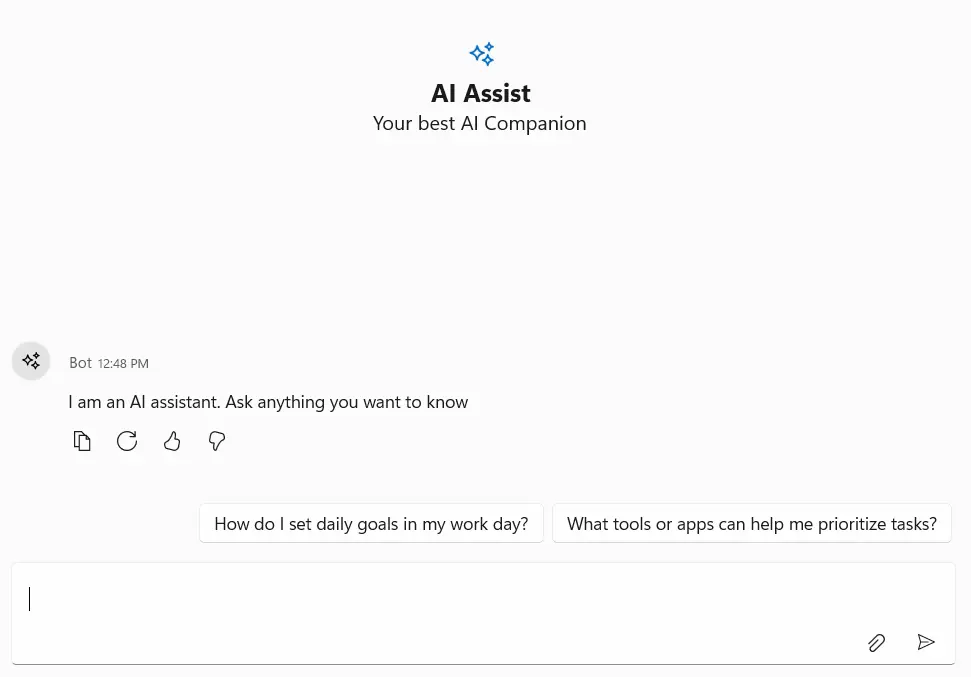Image resolution: width=971 pixels, height=677 pixels.
Task: Open the copy icon below the greeting message
Action: point(82,441)
